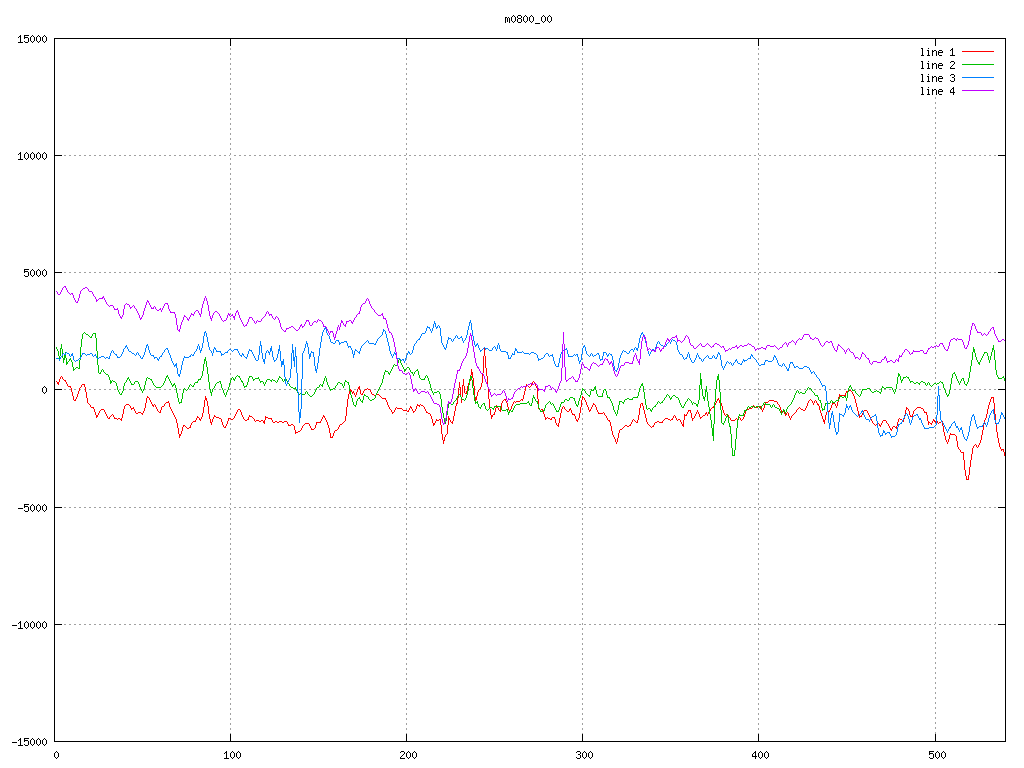Click the y-axis label 5000

[36, 273]
